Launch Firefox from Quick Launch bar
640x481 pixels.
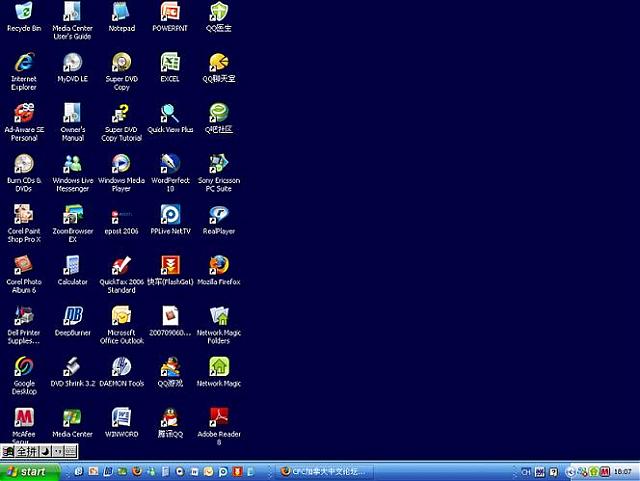(x=137, y=472)
